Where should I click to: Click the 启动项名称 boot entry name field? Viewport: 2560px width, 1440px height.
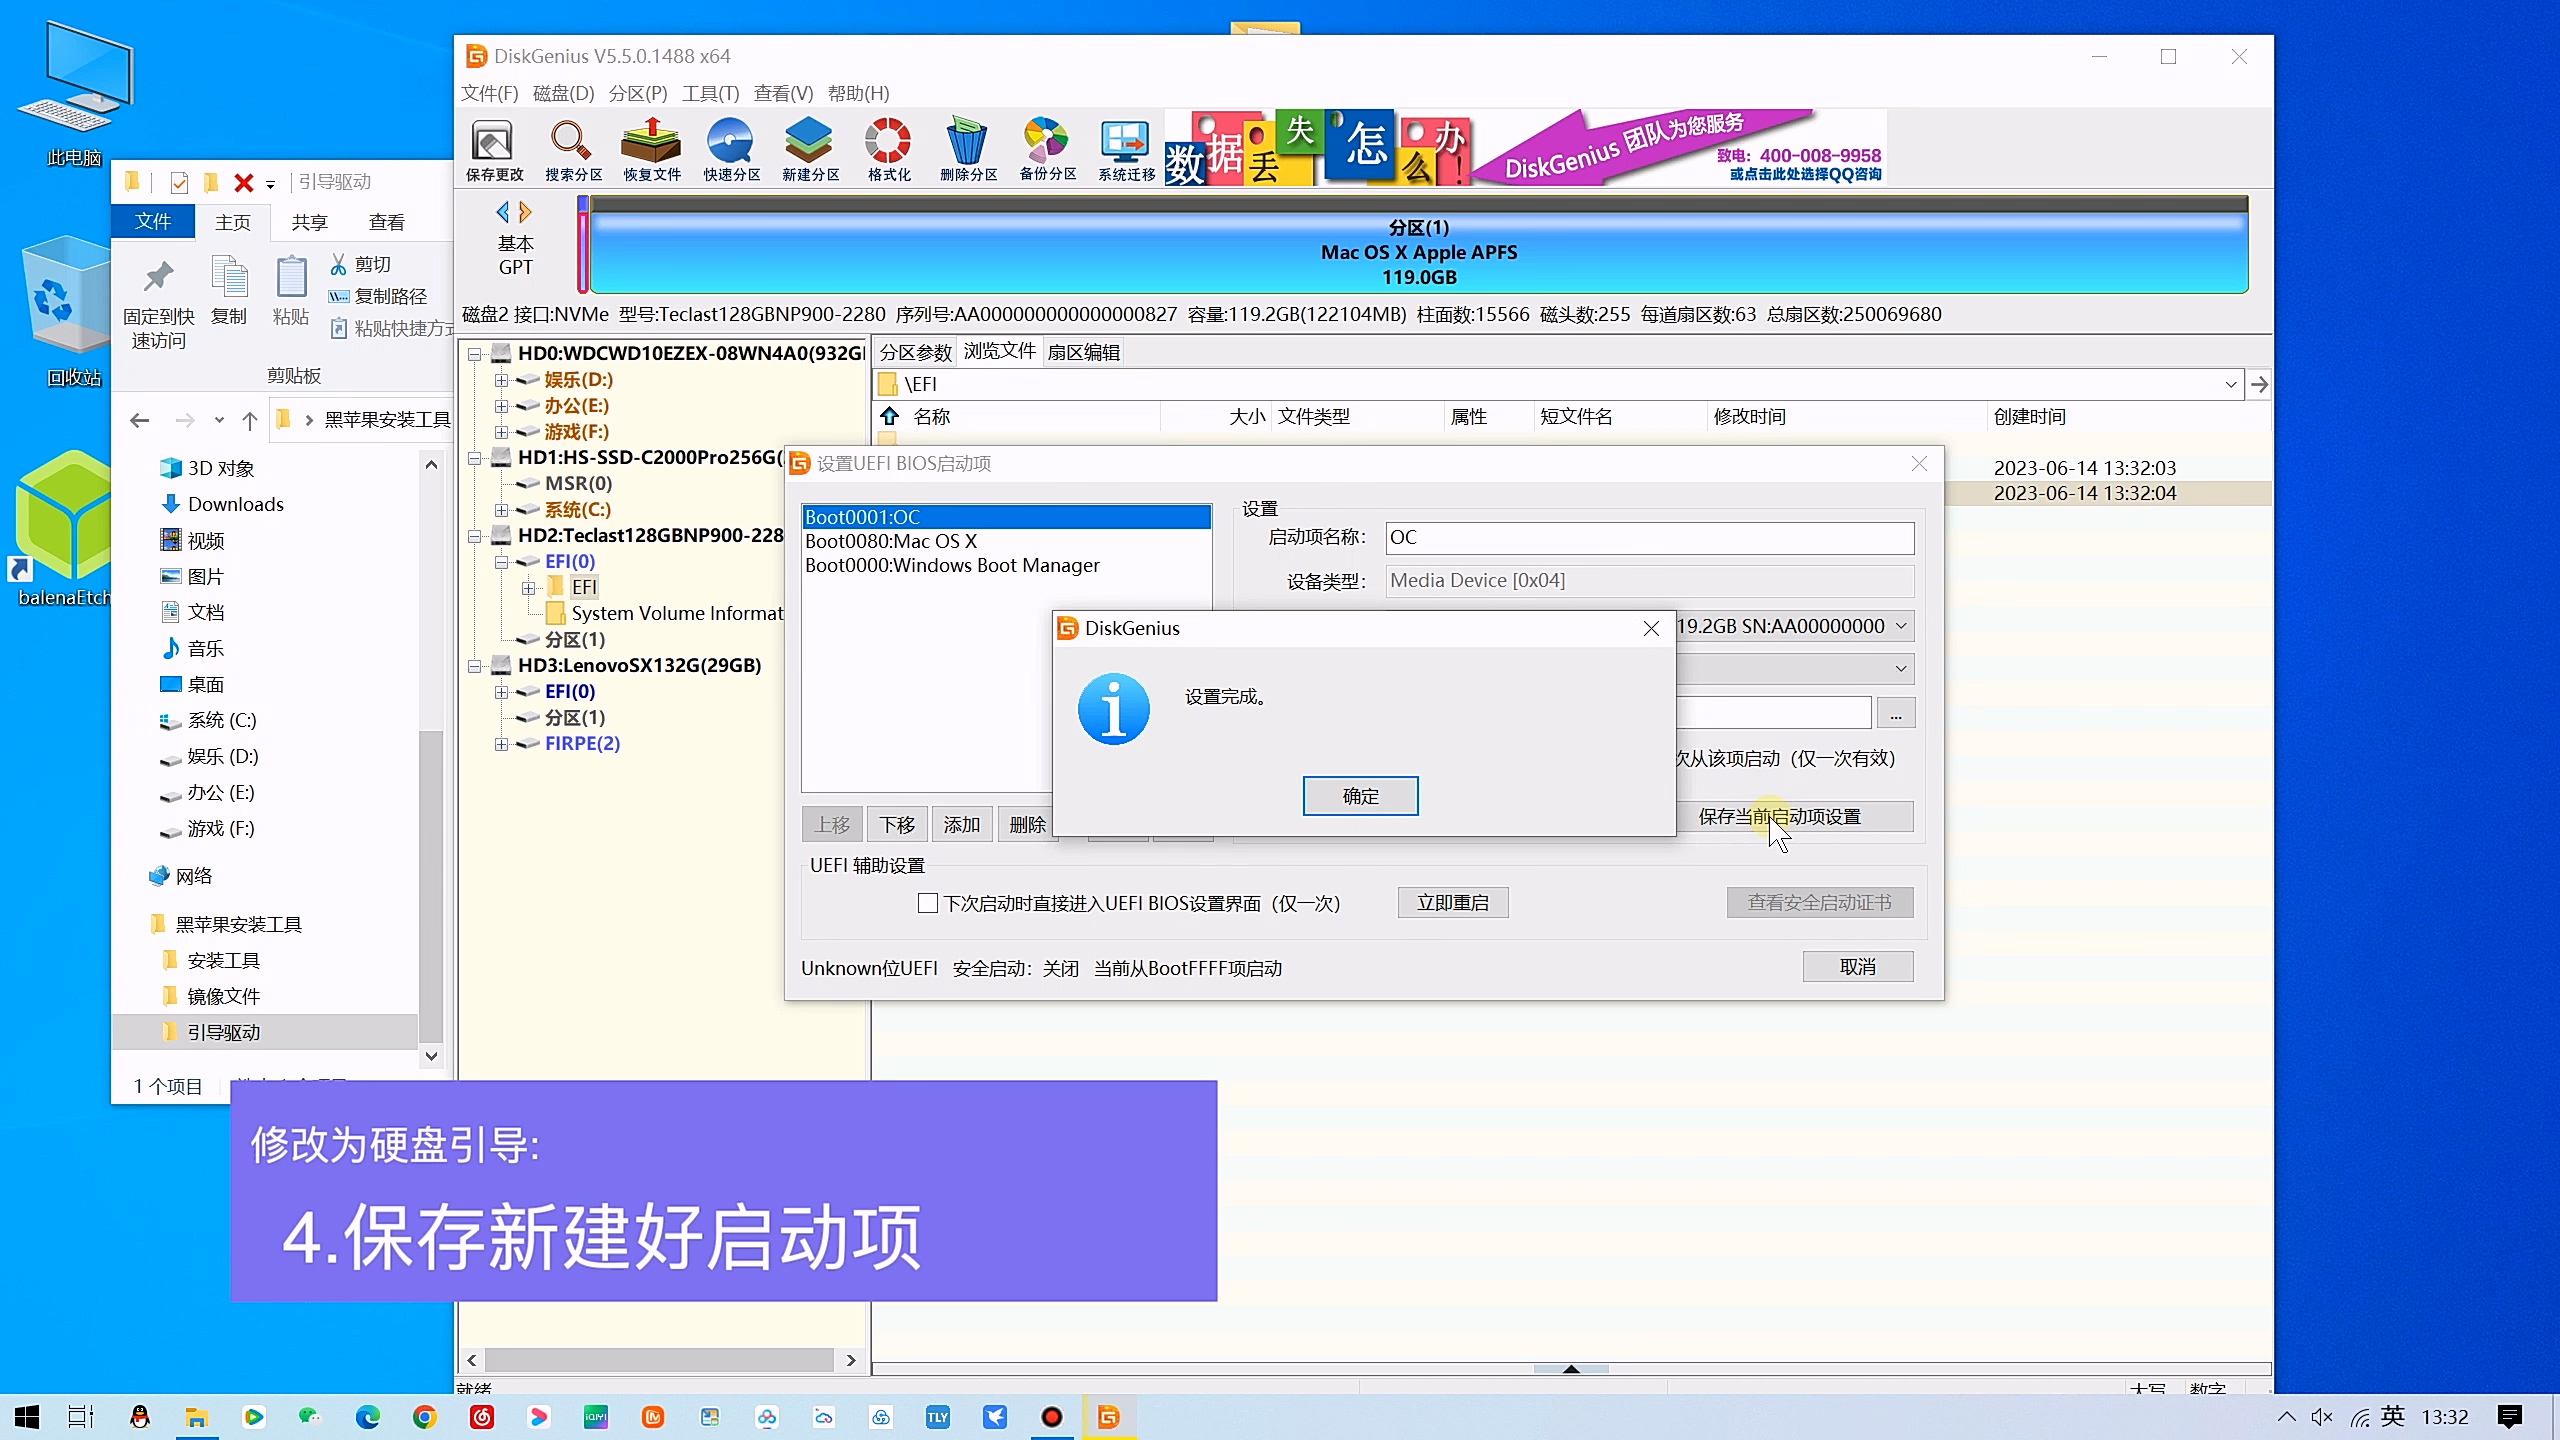tap(1648, 538)
